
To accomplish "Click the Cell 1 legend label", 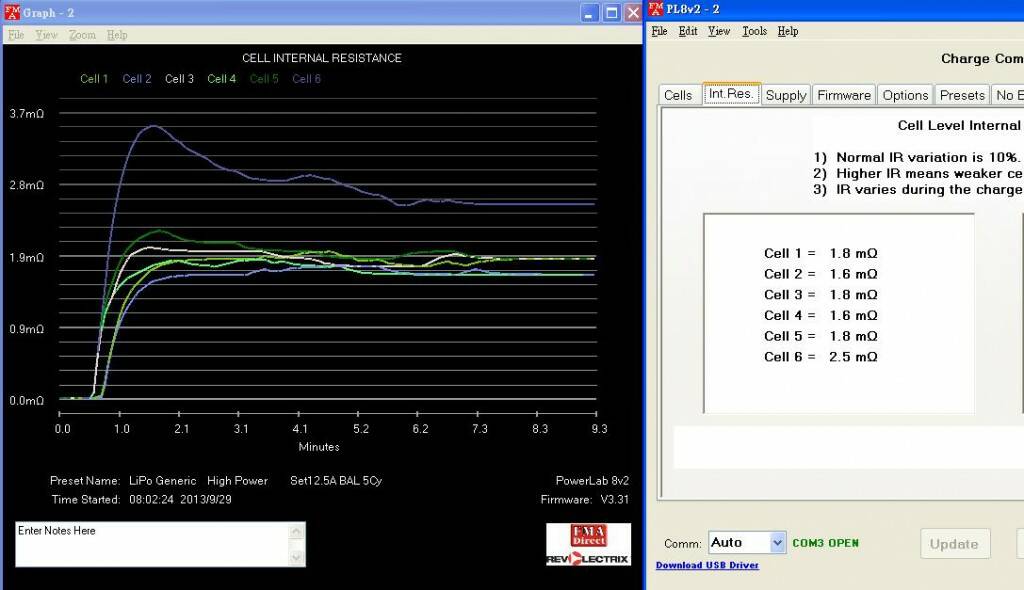I will point(94,78).
